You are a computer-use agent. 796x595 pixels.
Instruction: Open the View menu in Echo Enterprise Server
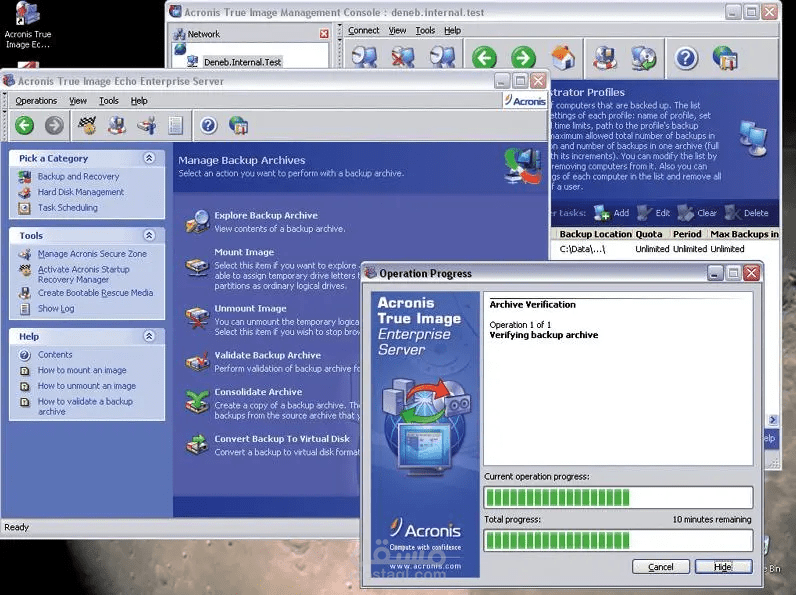78,101
